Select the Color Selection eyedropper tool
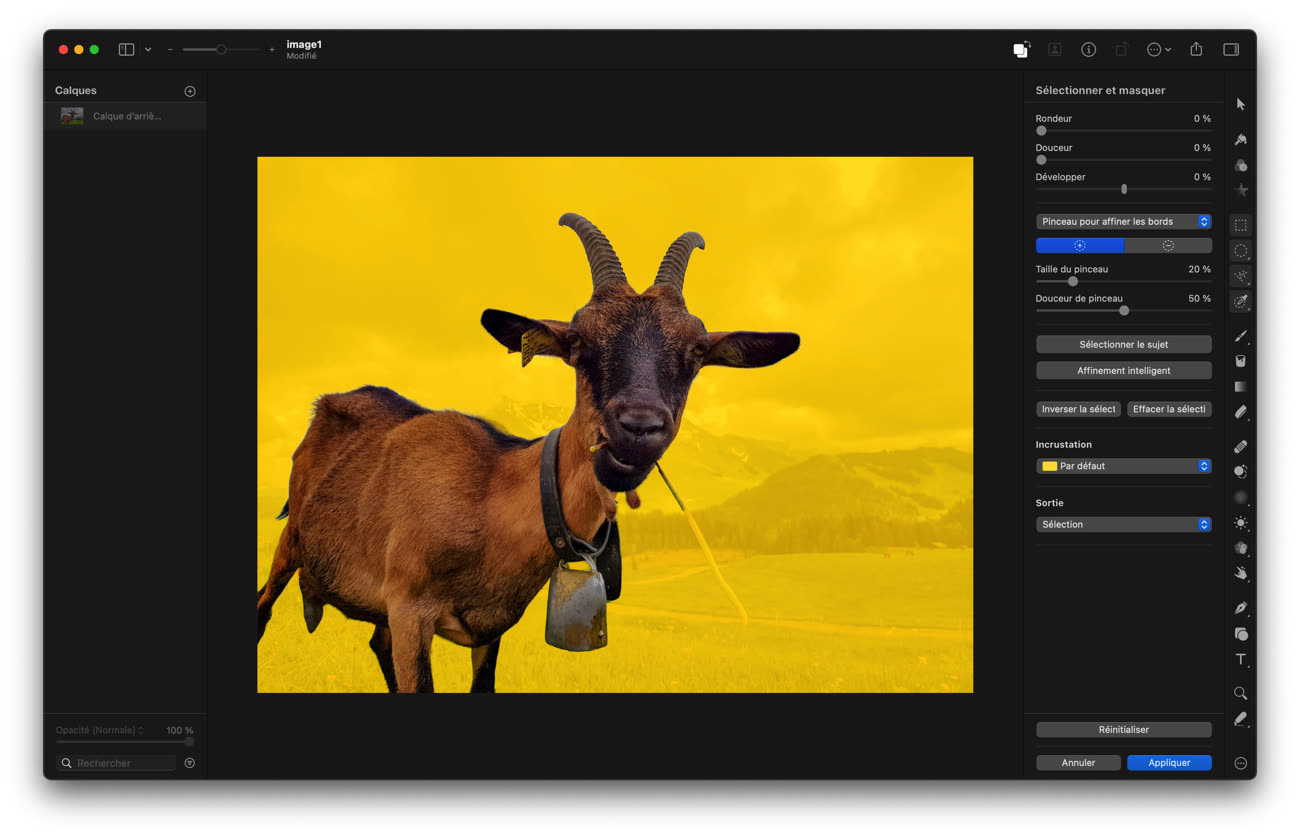Viewport: 1300px width, 837px height. (x=1240, y=301)
